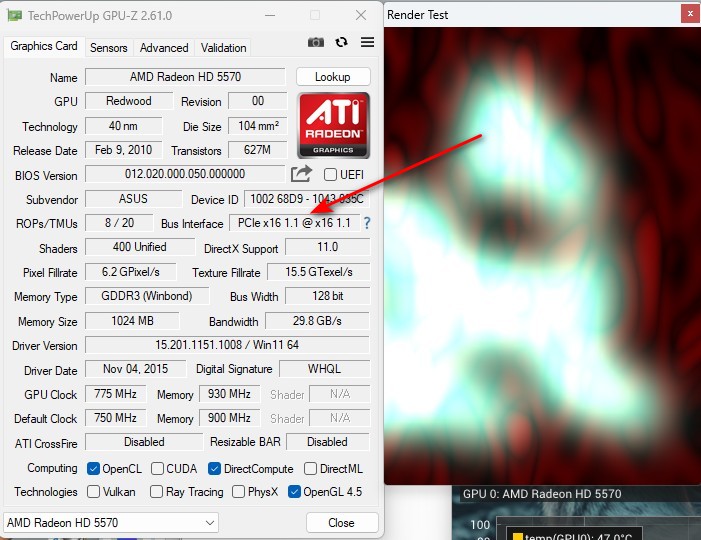701x540 pixels.
Task: Toggle the CUDA checkbox
Action: tap(157, 468)
